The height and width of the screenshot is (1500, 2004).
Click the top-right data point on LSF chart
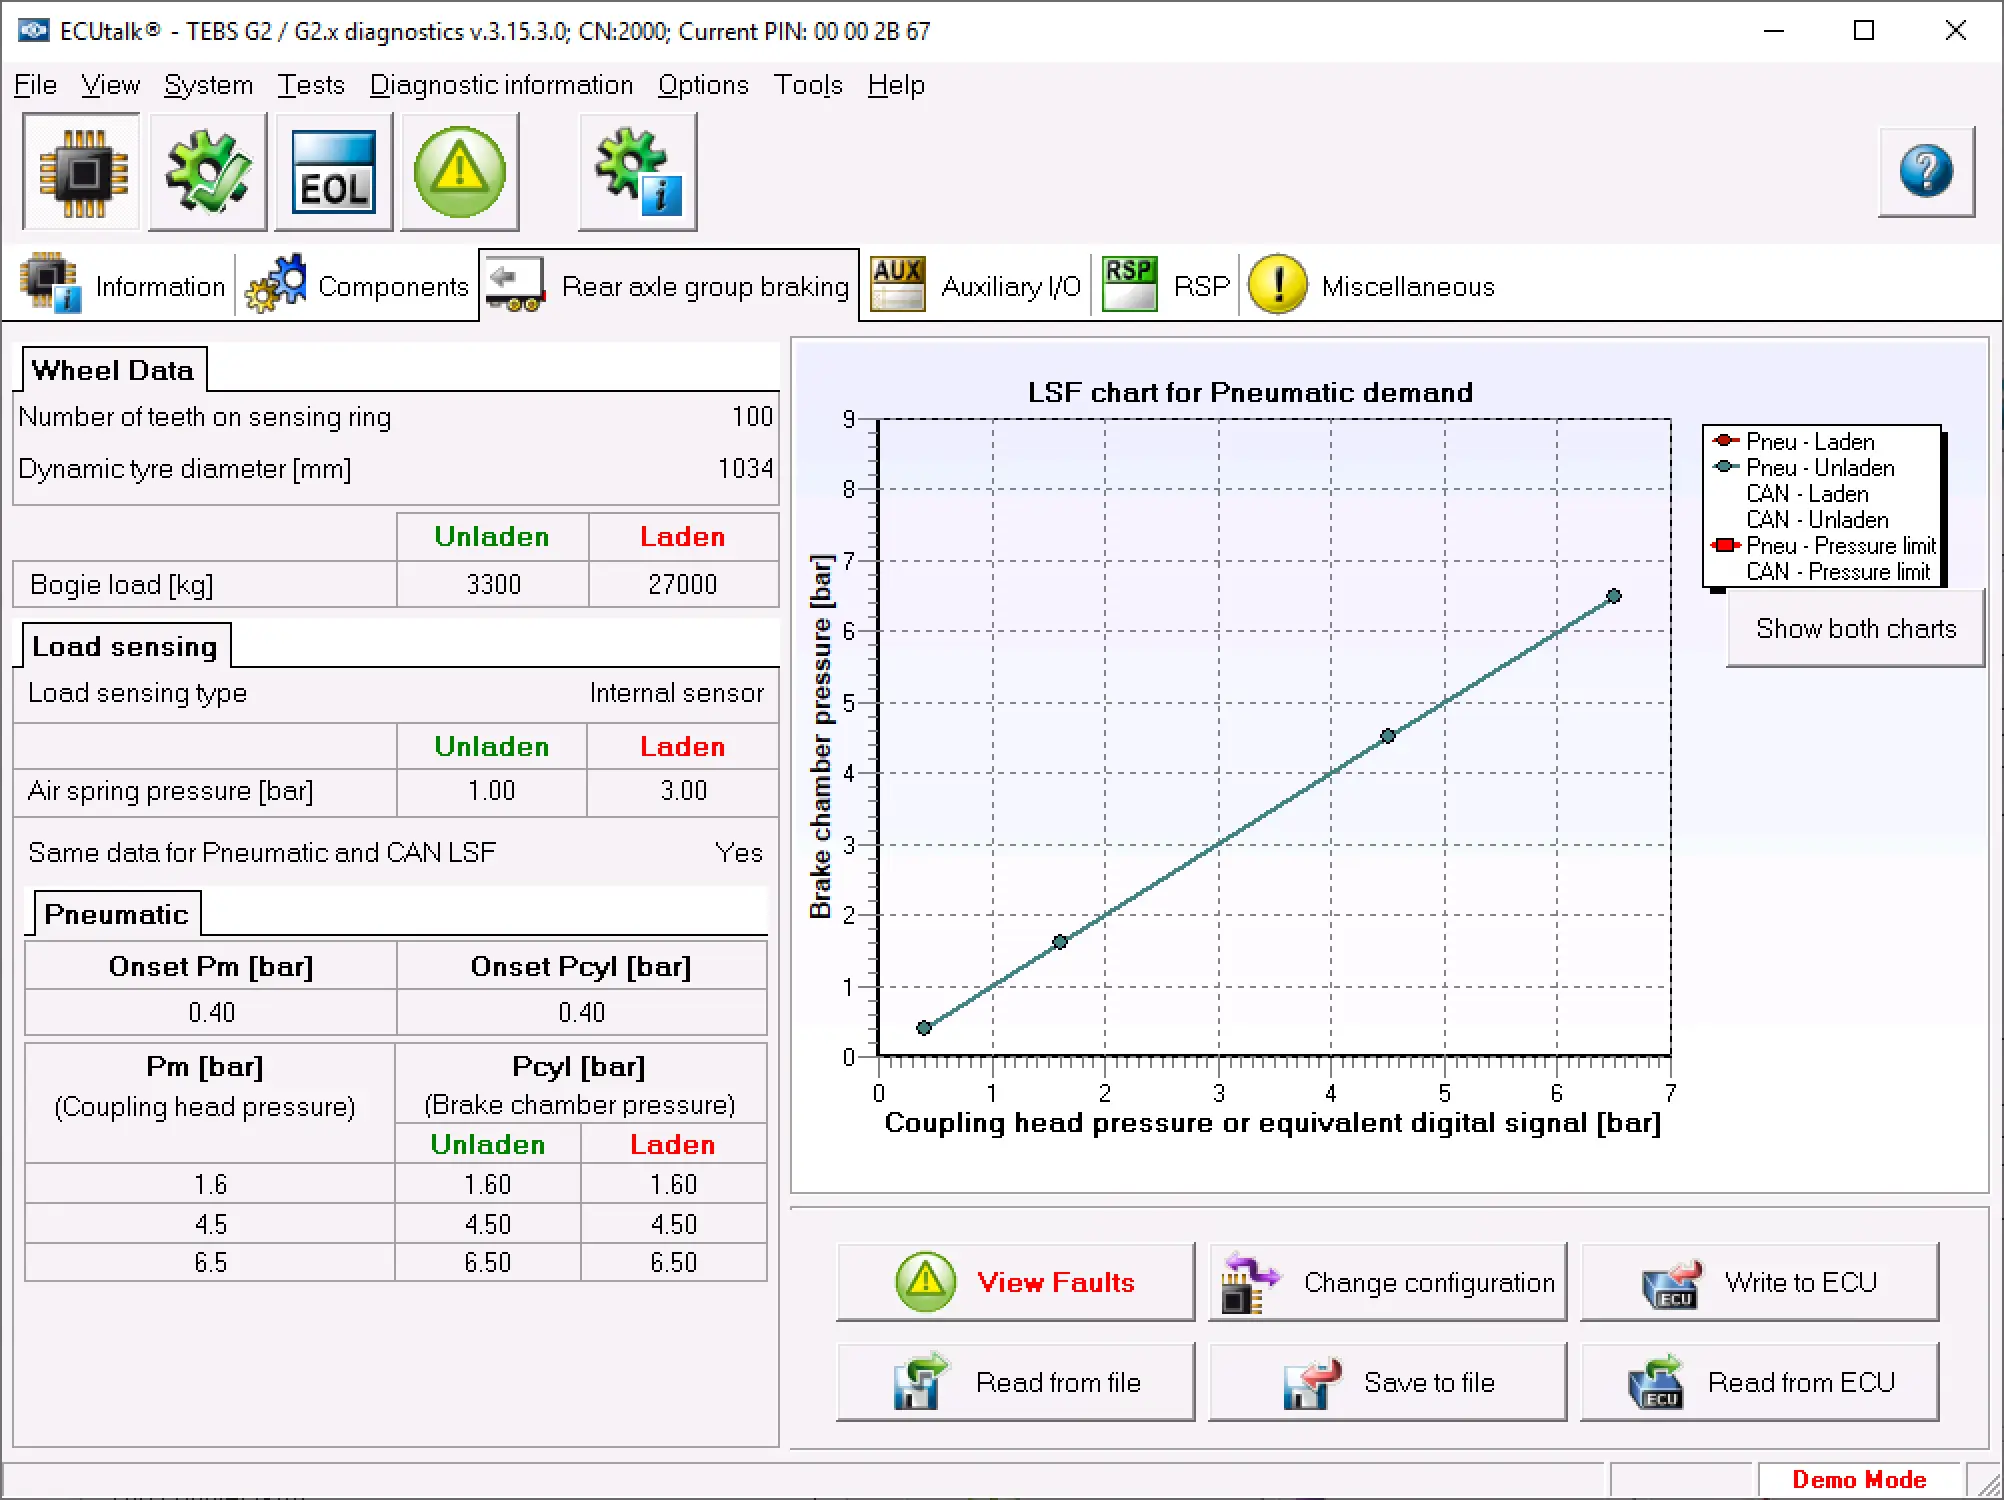tap(1613, 596)
